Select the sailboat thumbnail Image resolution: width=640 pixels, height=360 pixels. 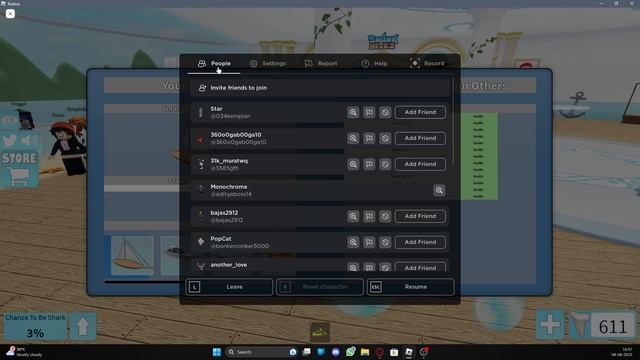(132, 256)
